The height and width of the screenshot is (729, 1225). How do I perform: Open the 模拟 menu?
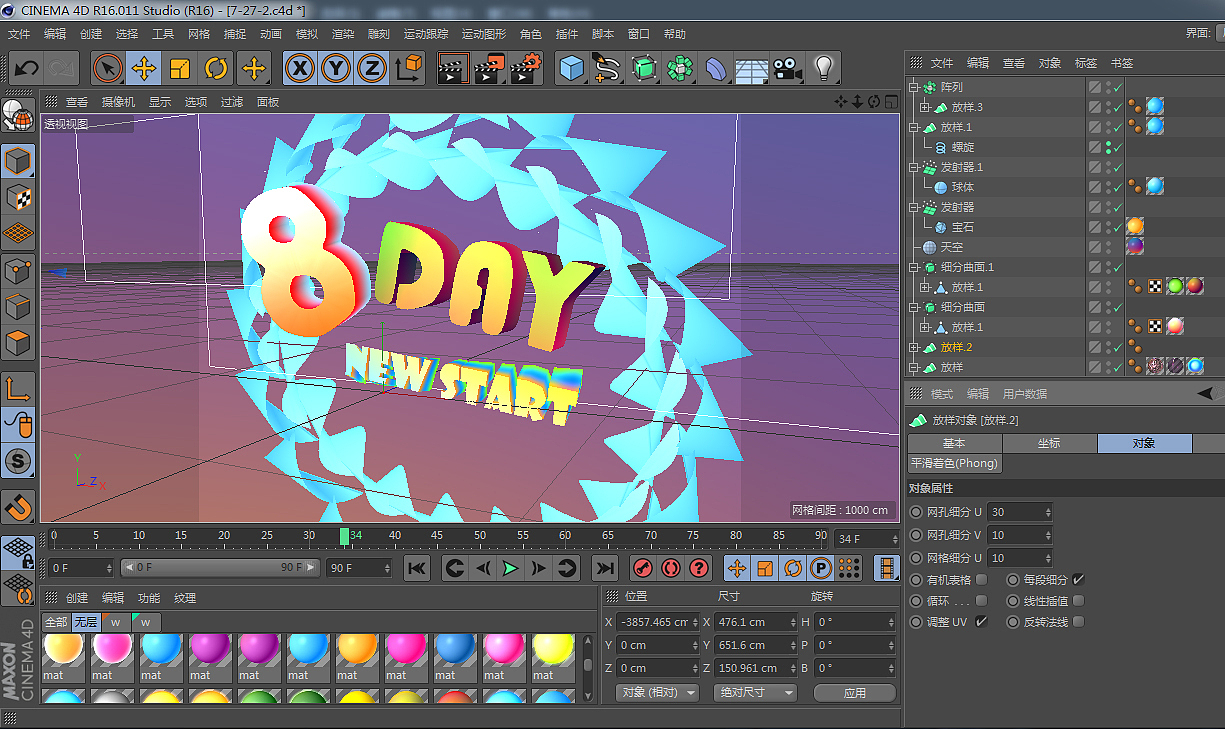(x=307, y=33)
